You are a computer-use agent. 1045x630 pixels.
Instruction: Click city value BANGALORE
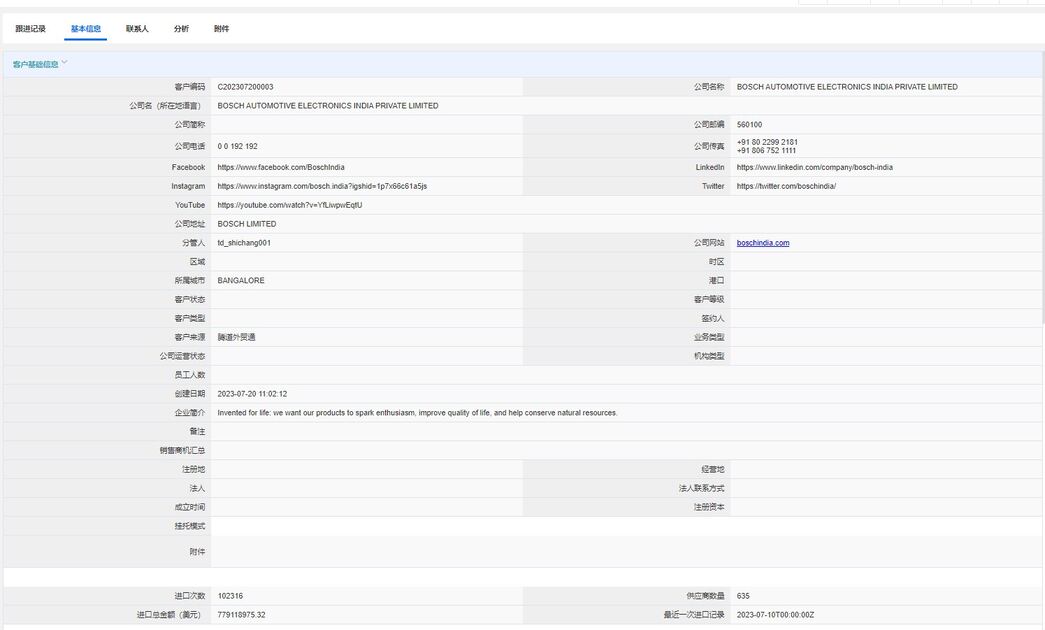(241, 281)
